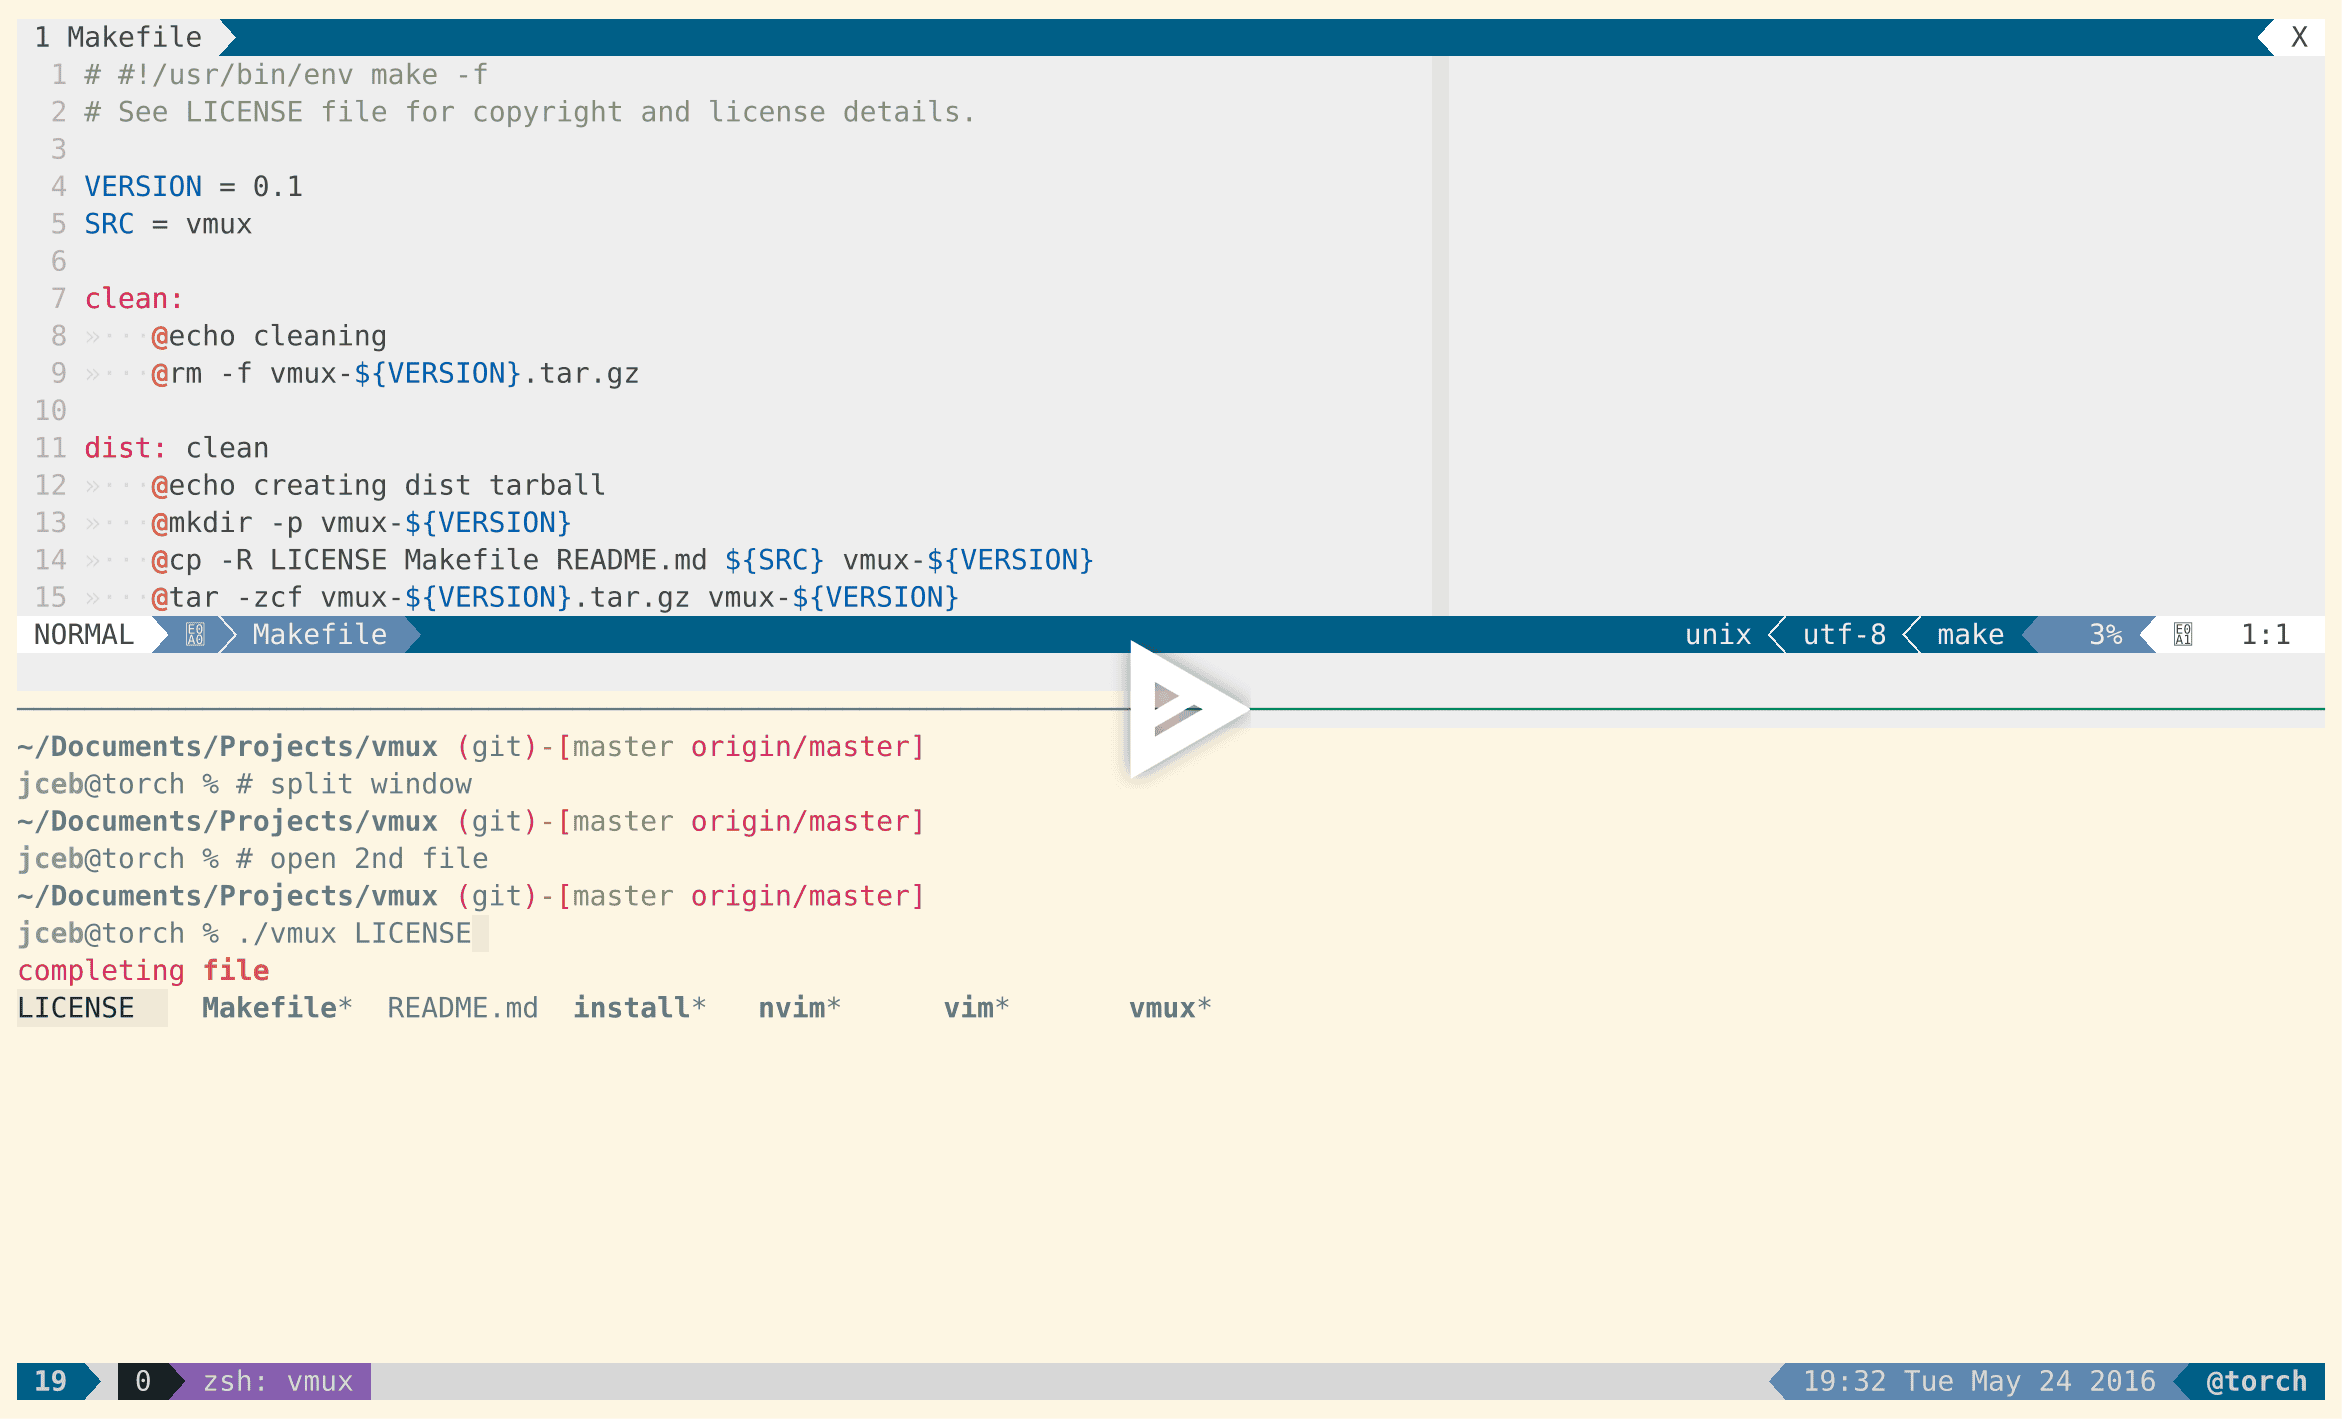The height and width of the screenshot is (1419, 2342).
Task: Click the tmux session "19" badge
Action: (x=49, y=1381)
